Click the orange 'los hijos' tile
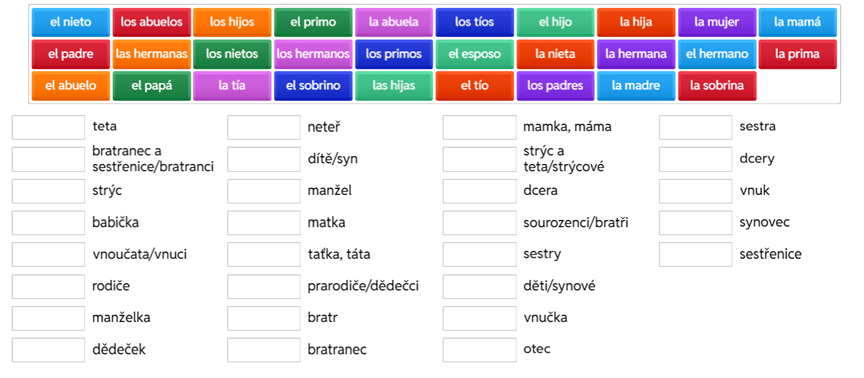 [x=232, y=23]
